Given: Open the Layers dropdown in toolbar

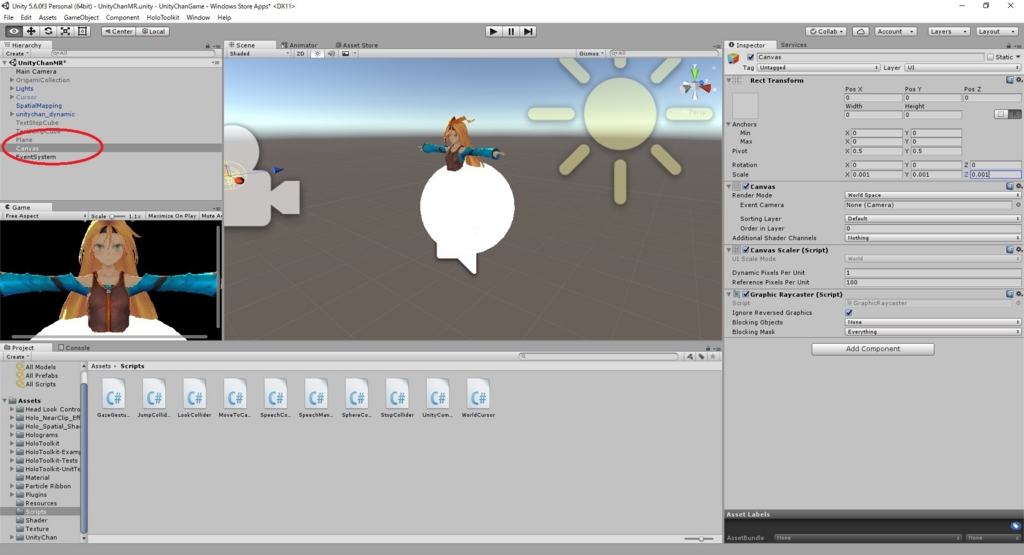Looking at the screenshot, I should click(948, 31).
